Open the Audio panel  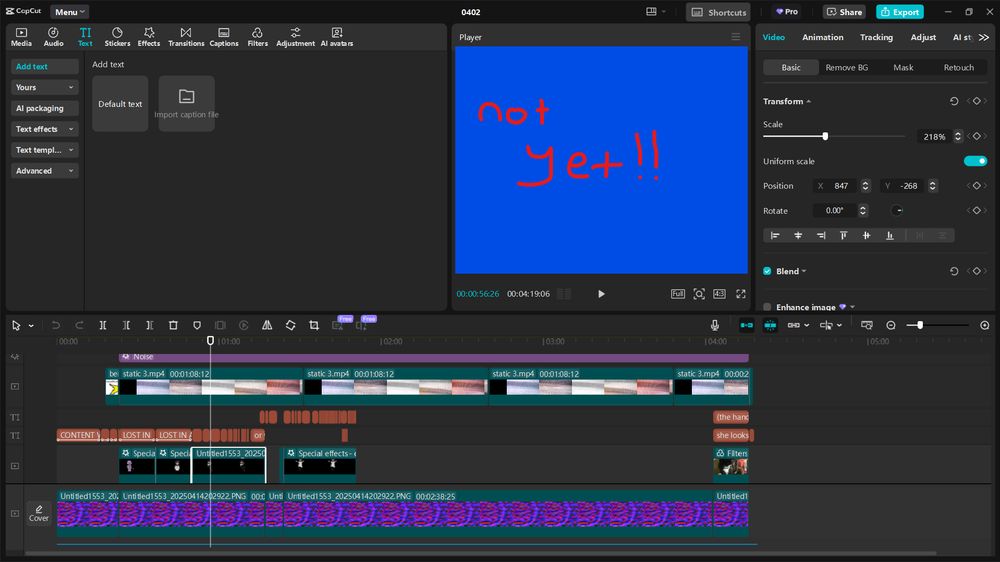coord(54,37)
